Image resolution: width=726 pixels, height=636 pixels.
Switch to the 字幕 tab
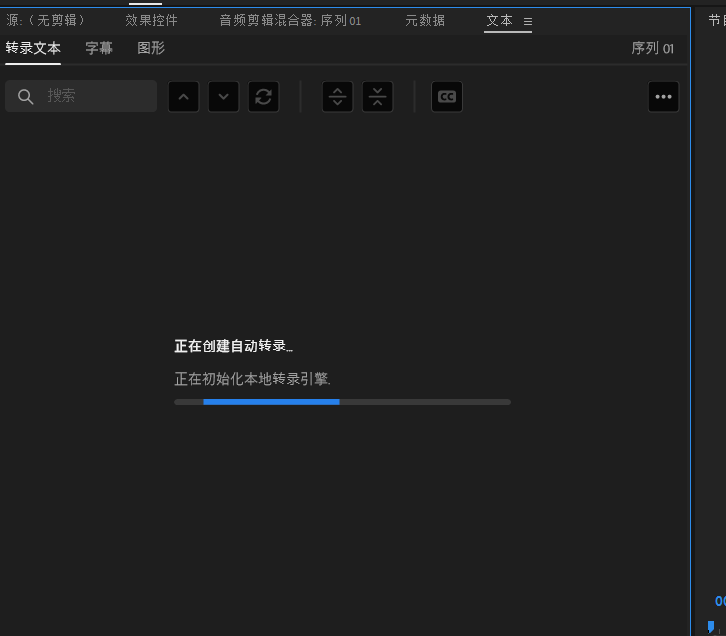99,48
